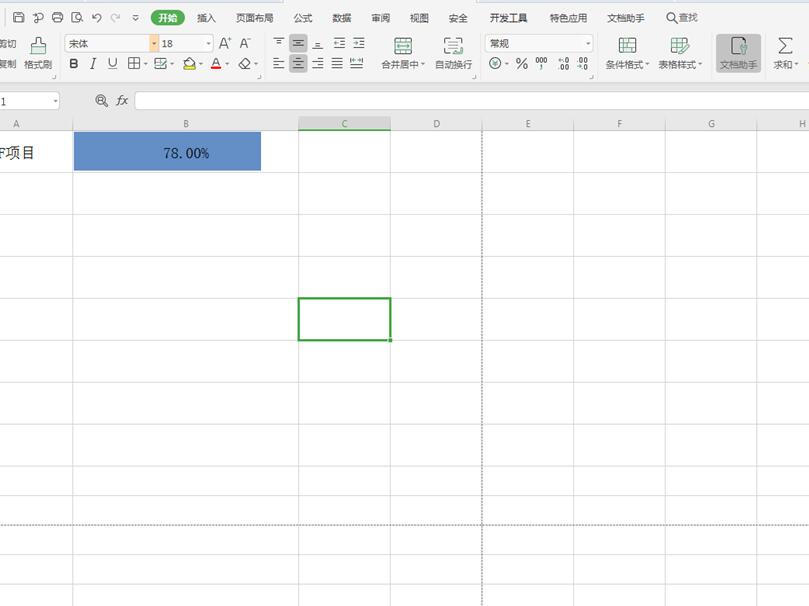Click distributed alignment icon
Image resolution: width=809 pixels, height=606 pixels.
pyautogui.click(x=357, y=63)
